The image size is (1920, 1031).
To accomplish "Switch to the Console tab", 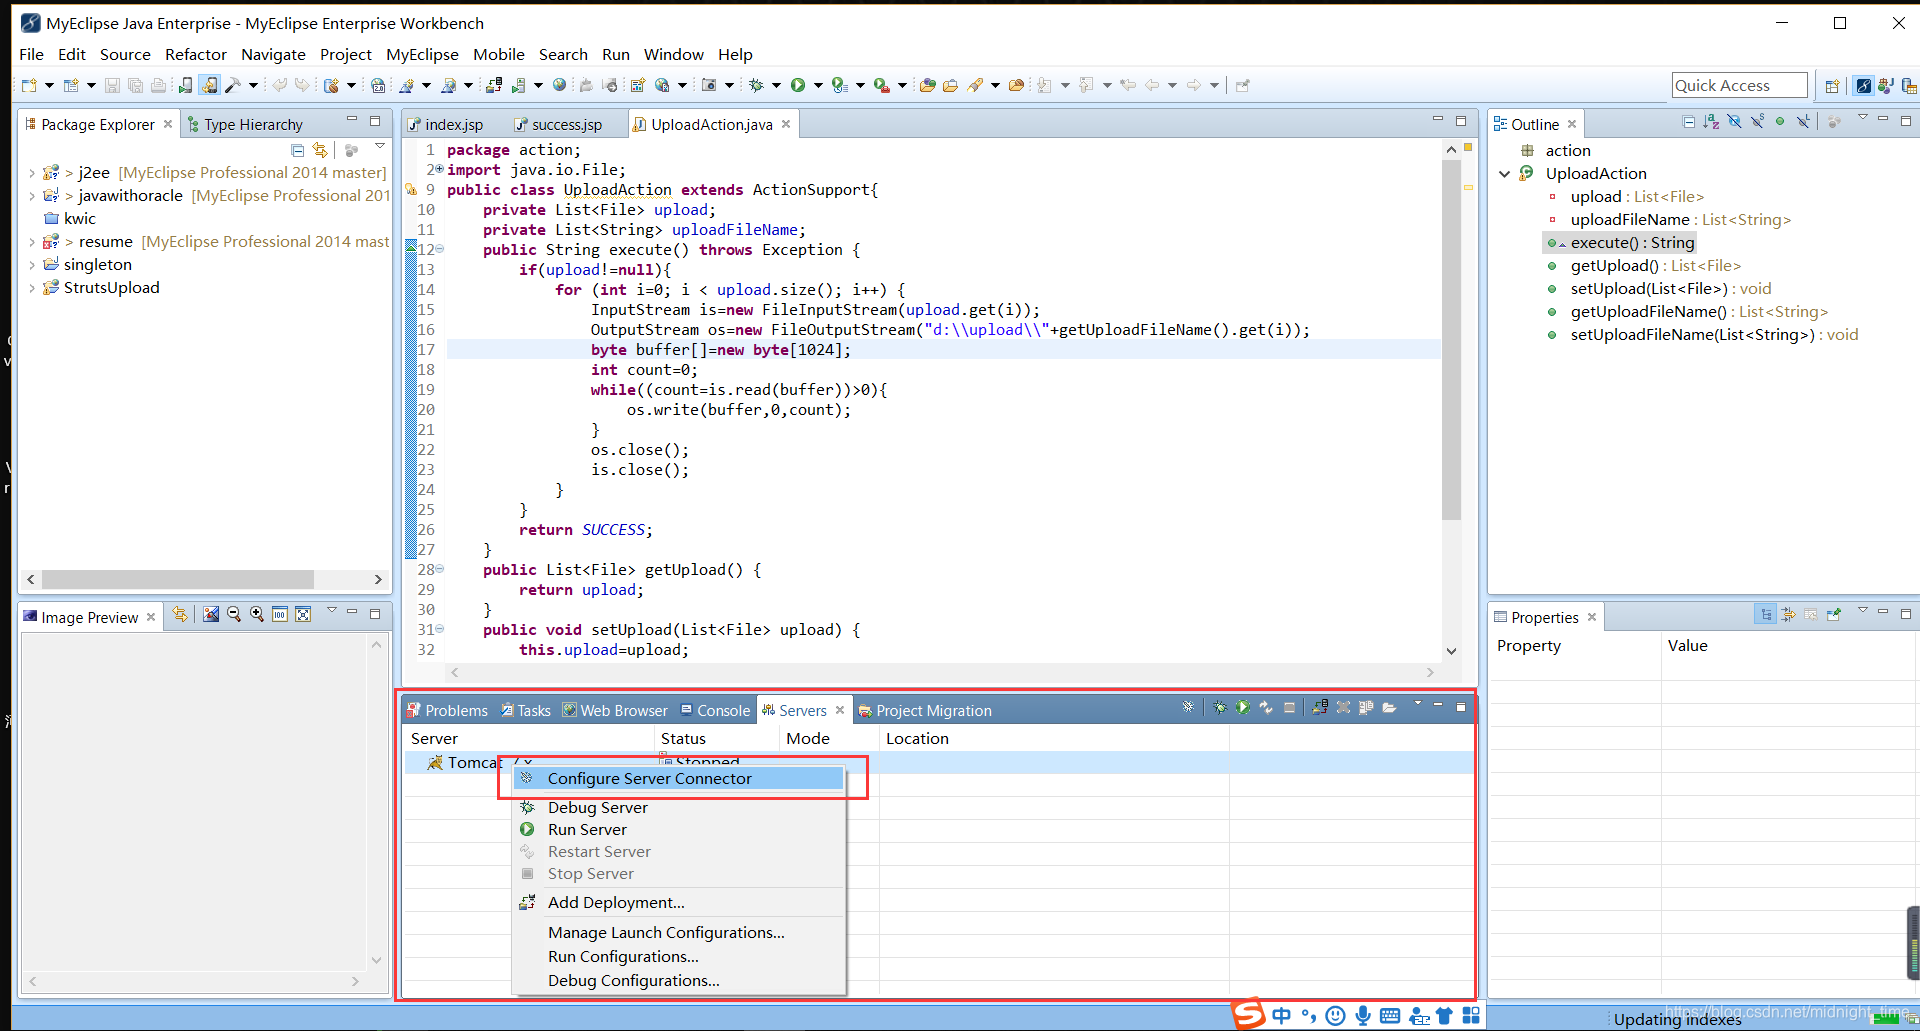I will tap(714, 711).
